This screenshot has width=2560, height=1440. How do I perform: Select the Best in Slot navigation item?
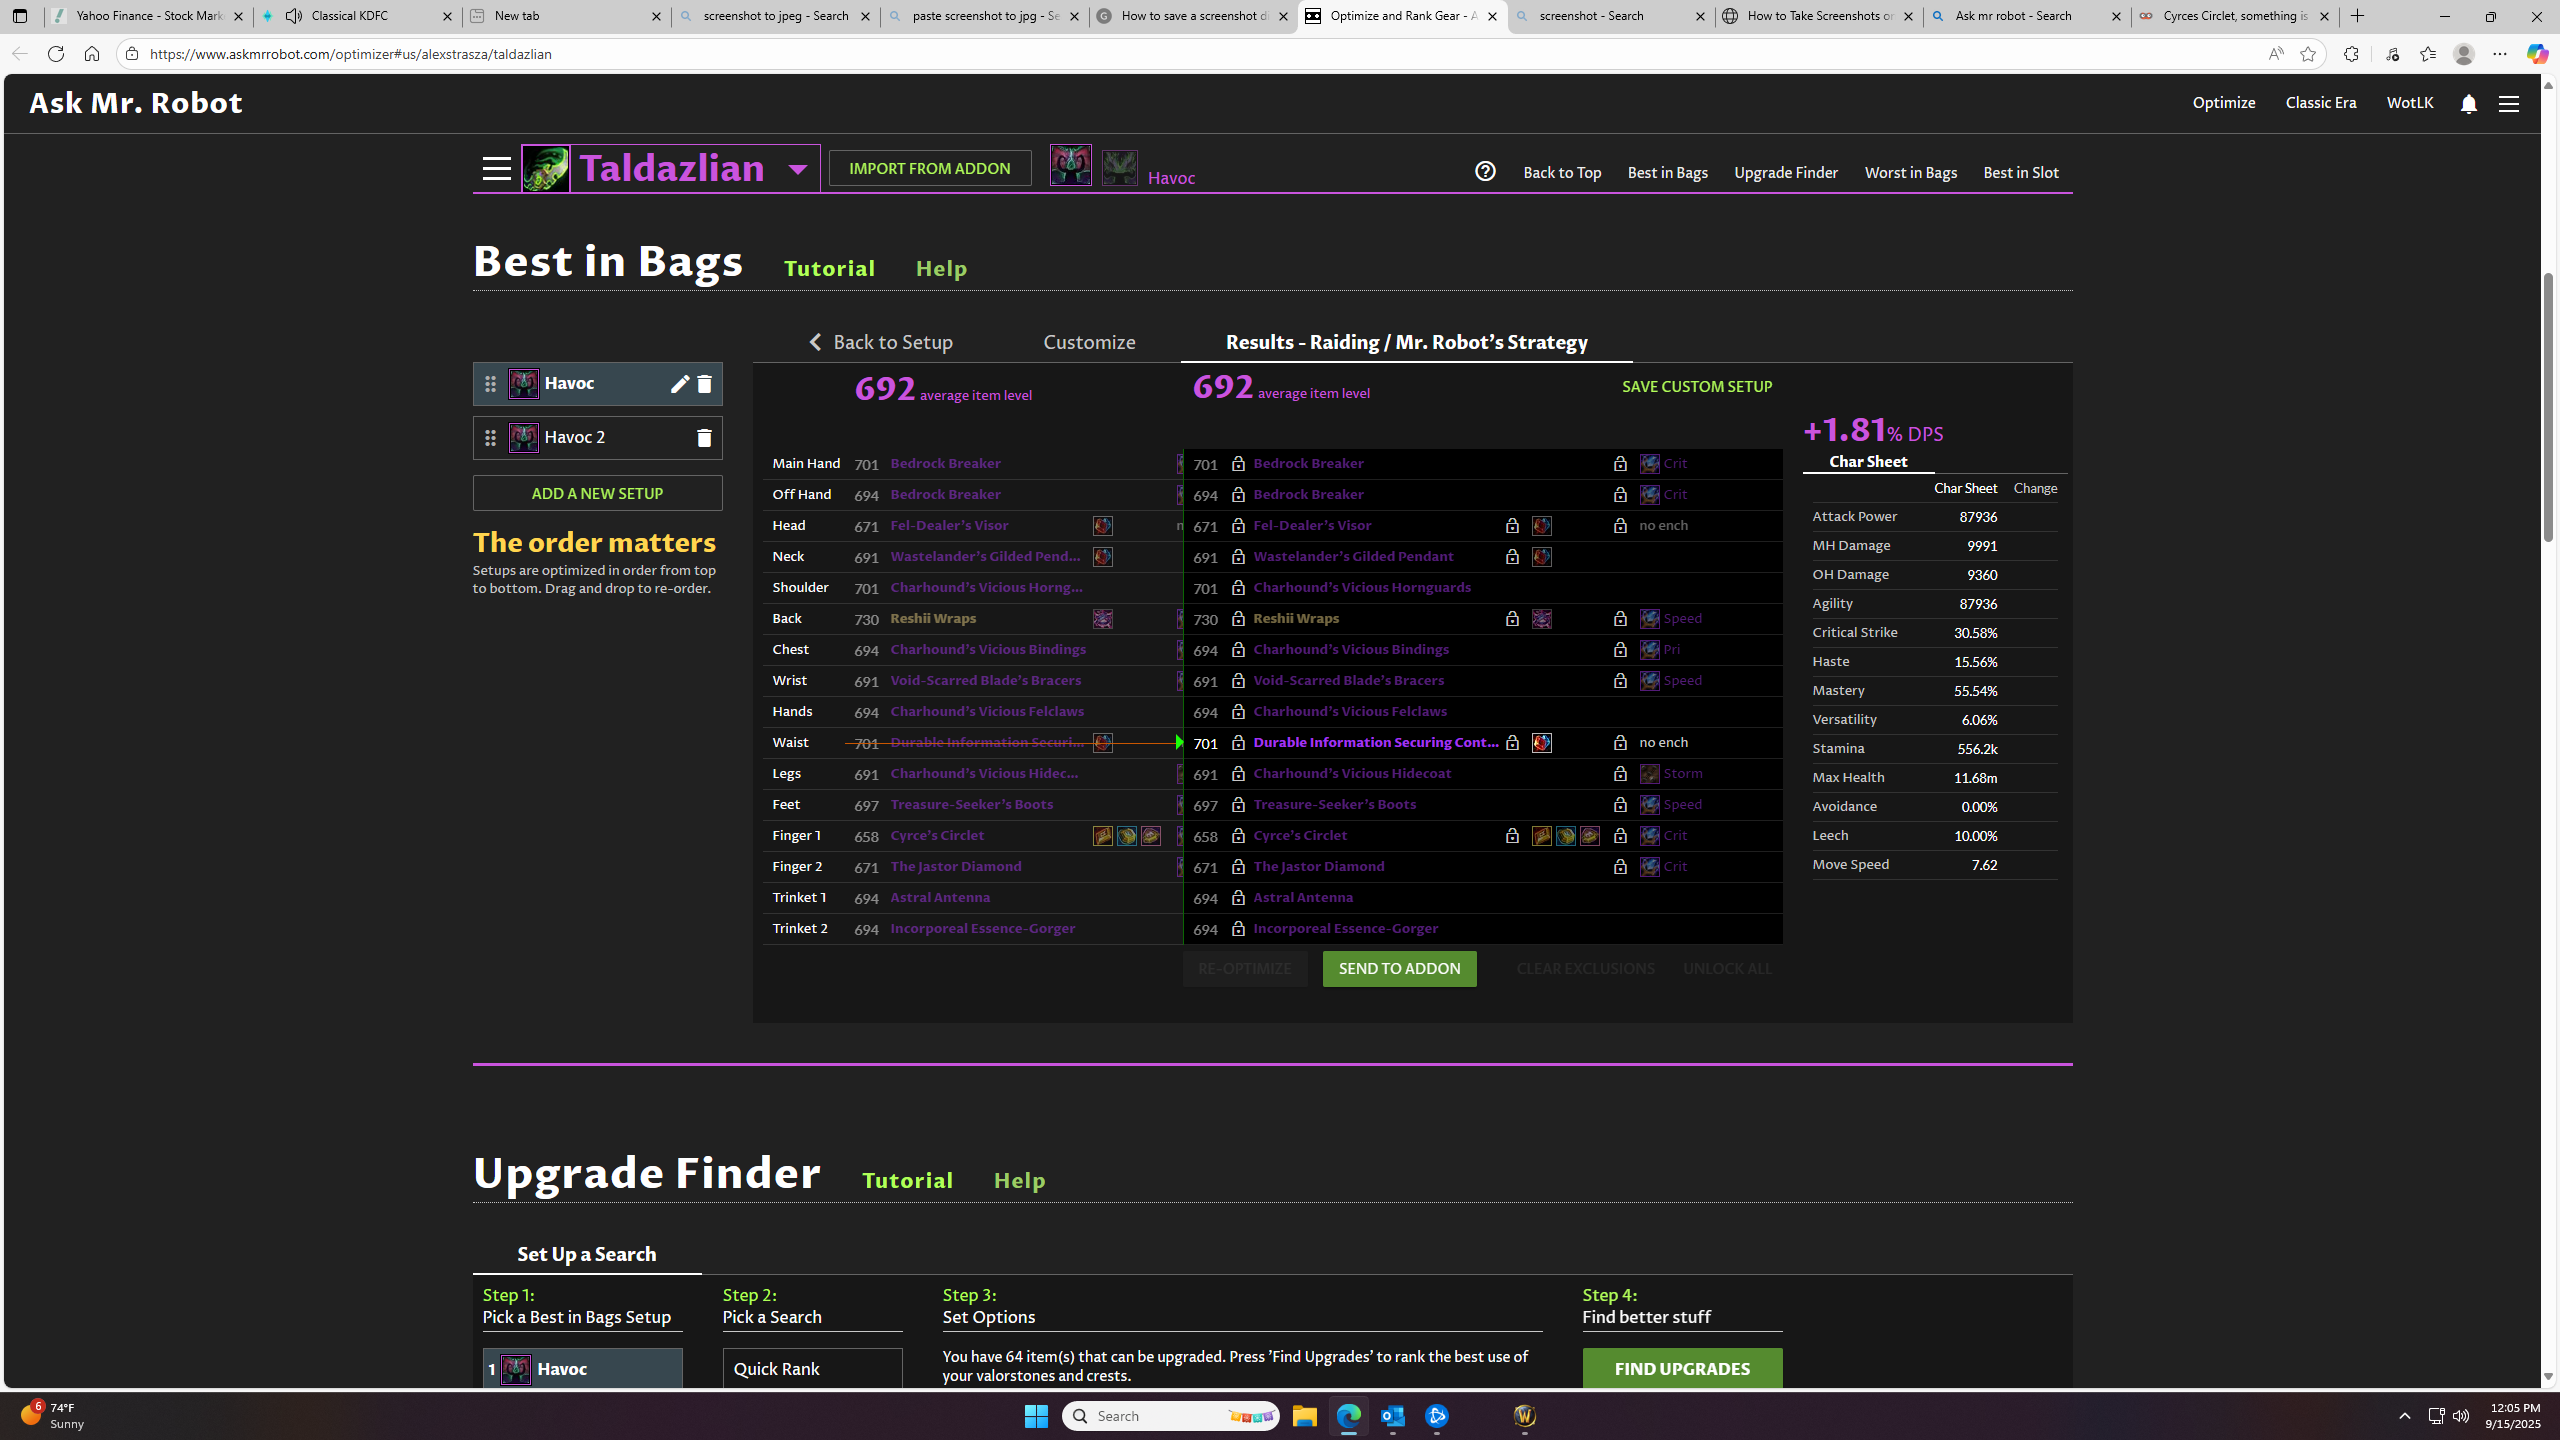2020,173
